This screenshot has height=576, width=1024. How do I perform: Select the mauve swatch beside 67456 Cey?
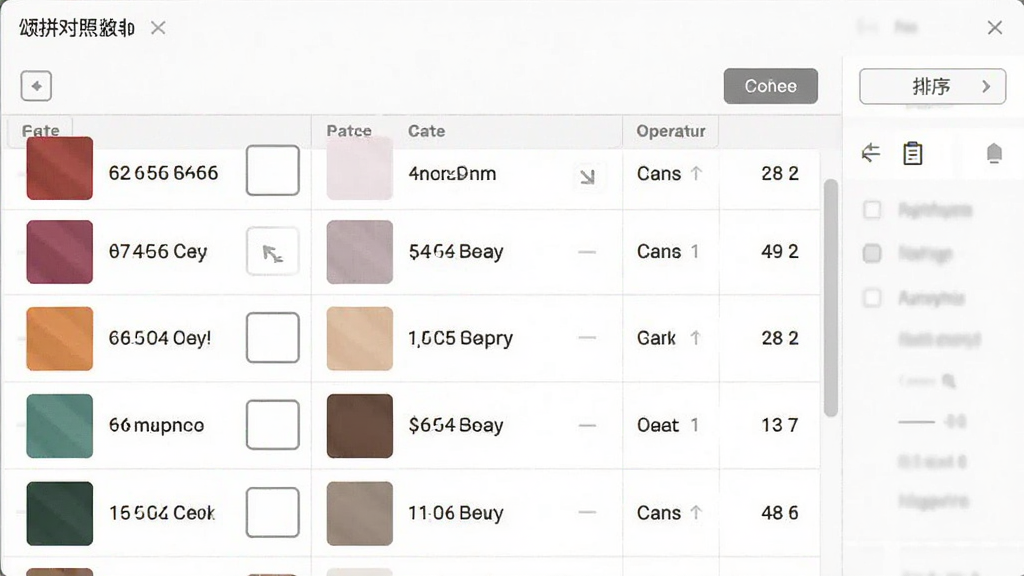[59, 252]
